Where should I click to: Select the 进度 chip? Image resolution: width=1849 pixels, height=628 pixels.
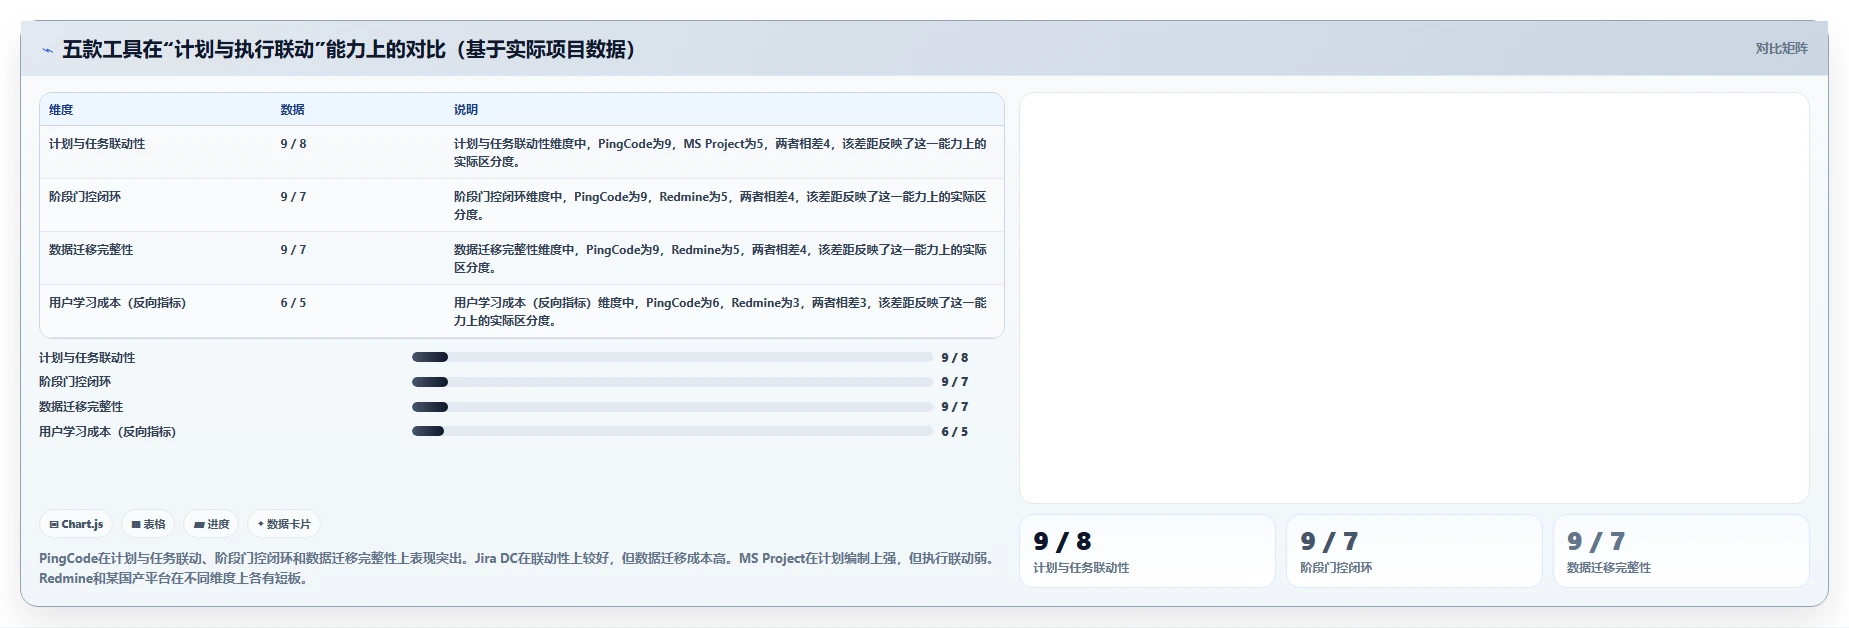coord(211,524)
